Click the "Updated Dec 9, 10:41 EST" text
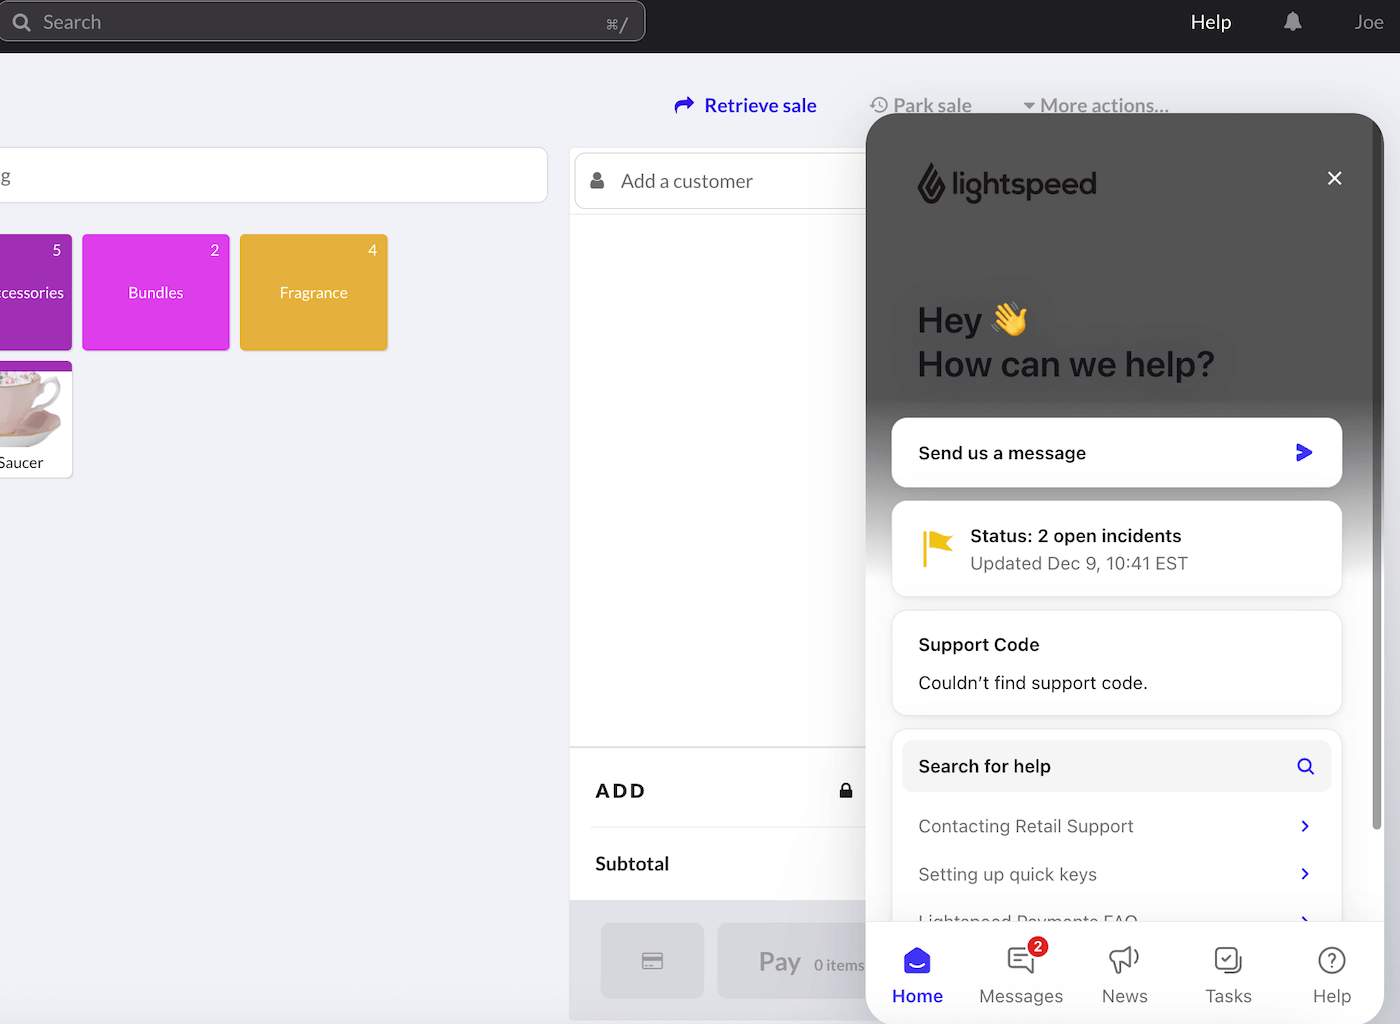The image size is (1400, 1024). click(x=1079, y=564)
